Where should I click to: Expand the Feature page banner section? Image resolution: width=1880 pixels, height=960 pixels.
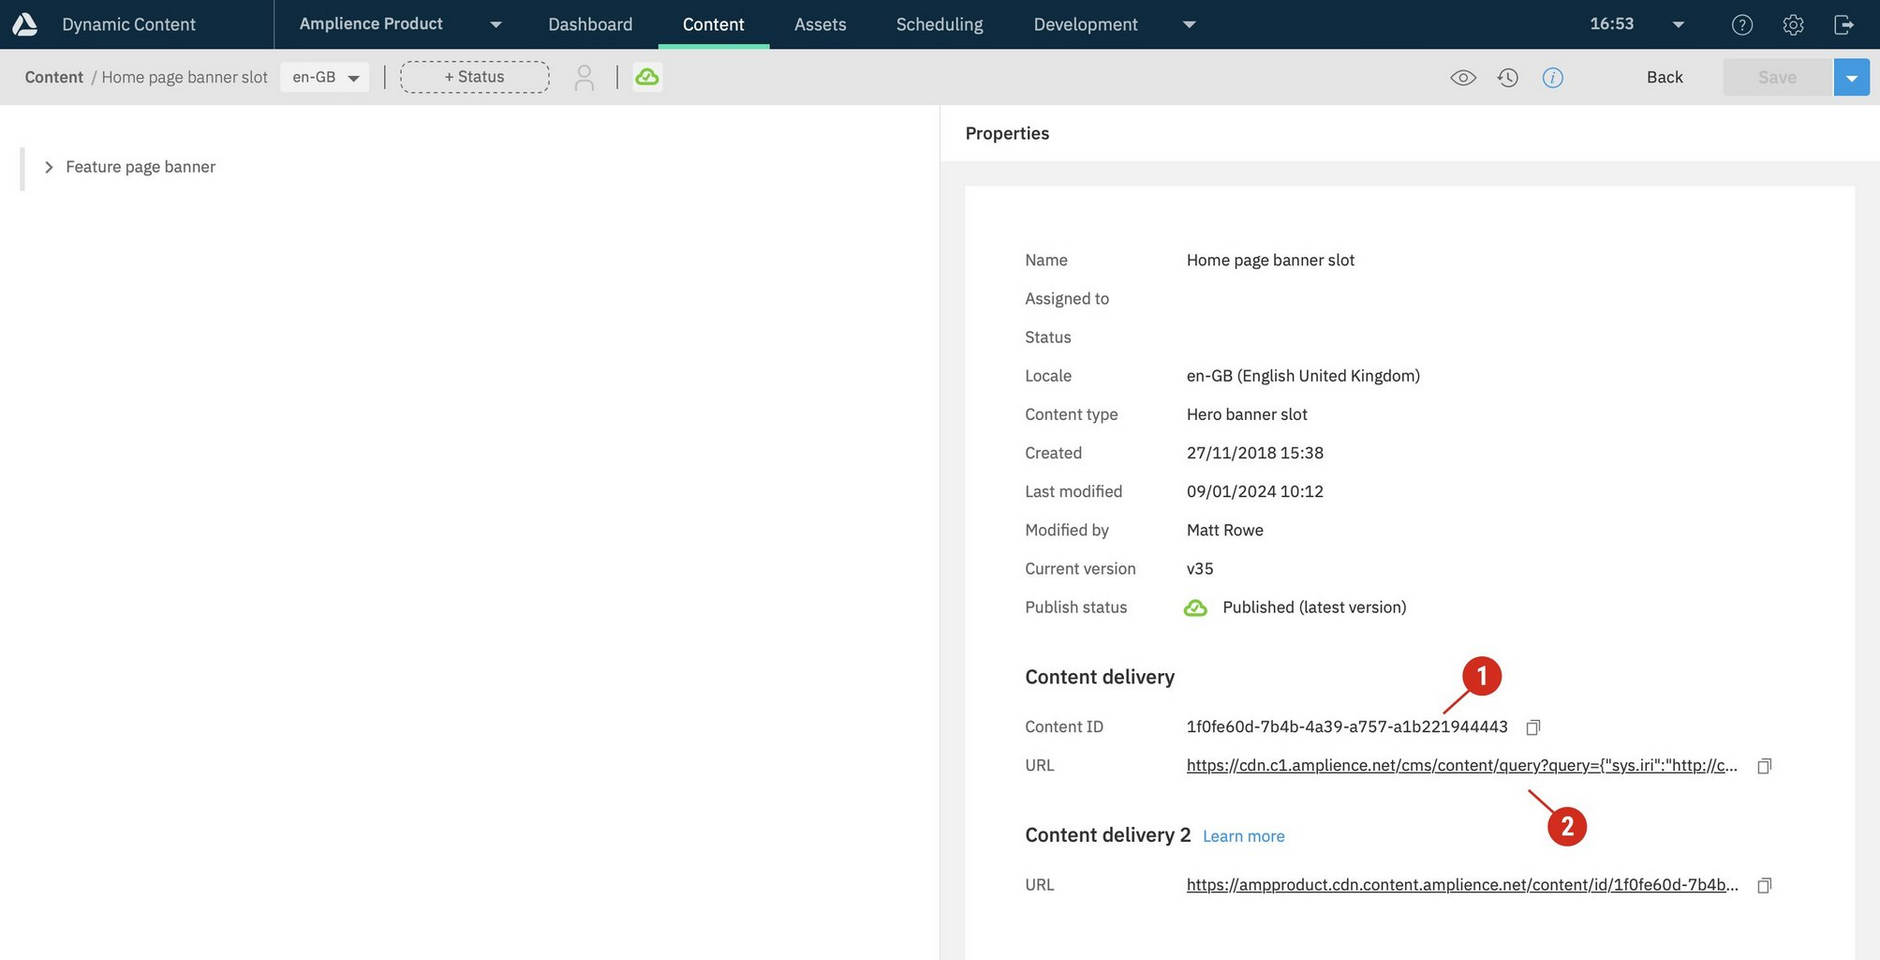pos(48,167)
